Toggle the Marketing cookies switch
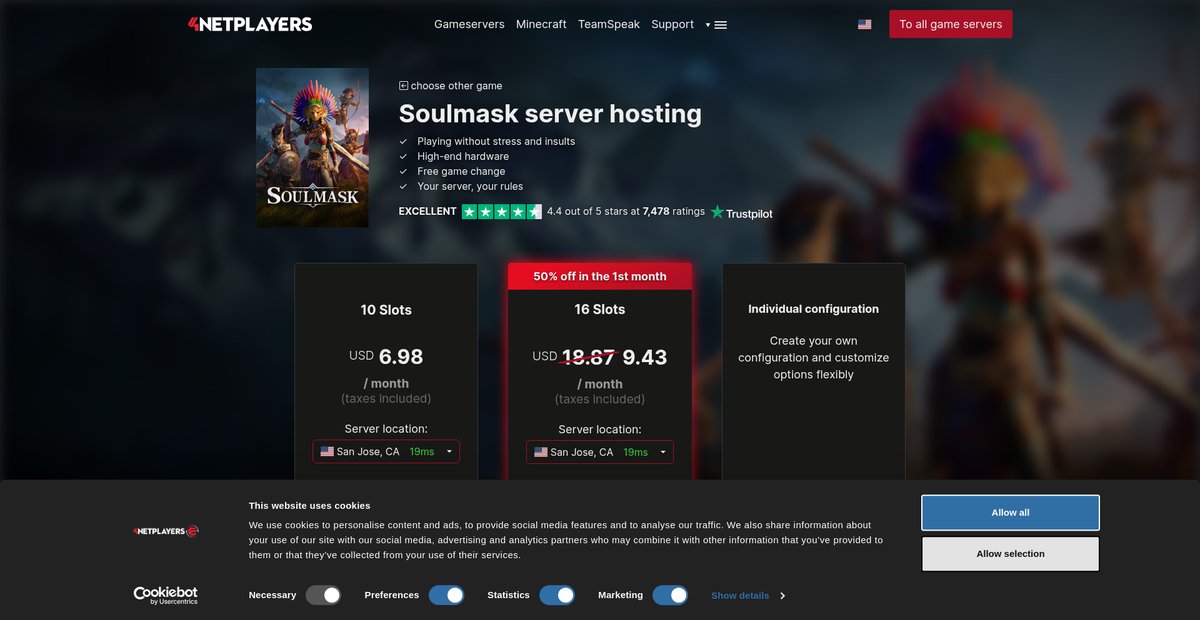 [x=670, y=595]
